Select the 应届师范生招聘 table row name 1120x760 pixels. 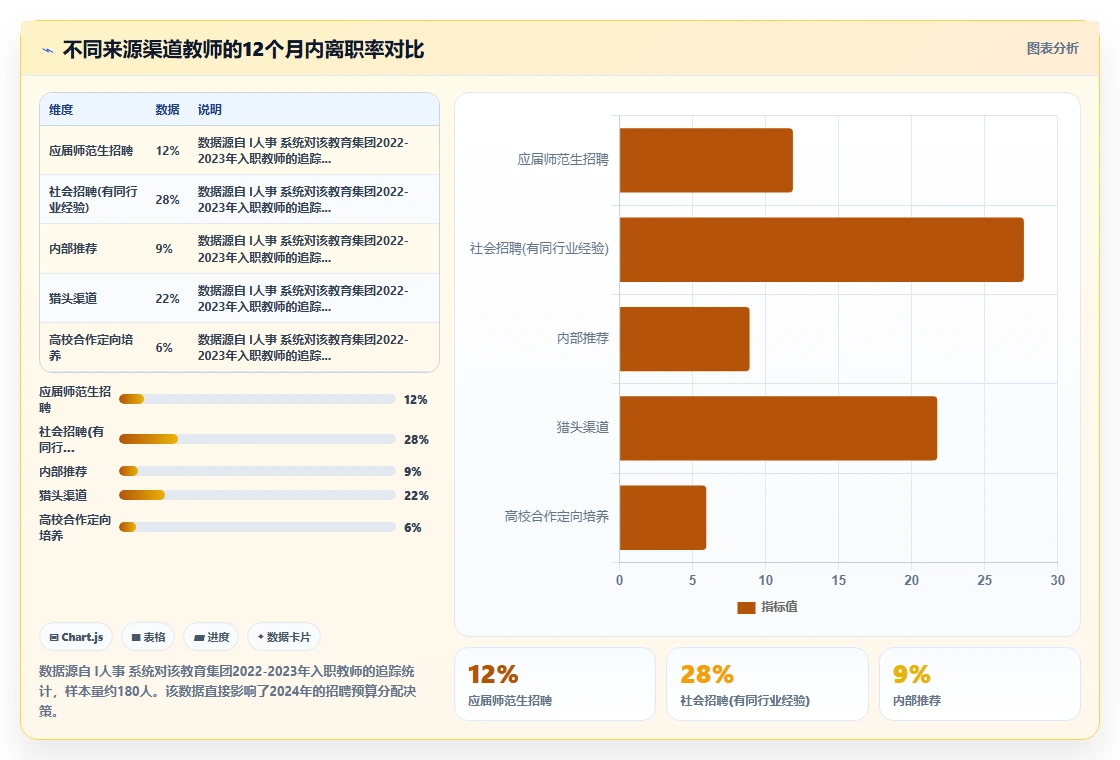click(91, 151)
